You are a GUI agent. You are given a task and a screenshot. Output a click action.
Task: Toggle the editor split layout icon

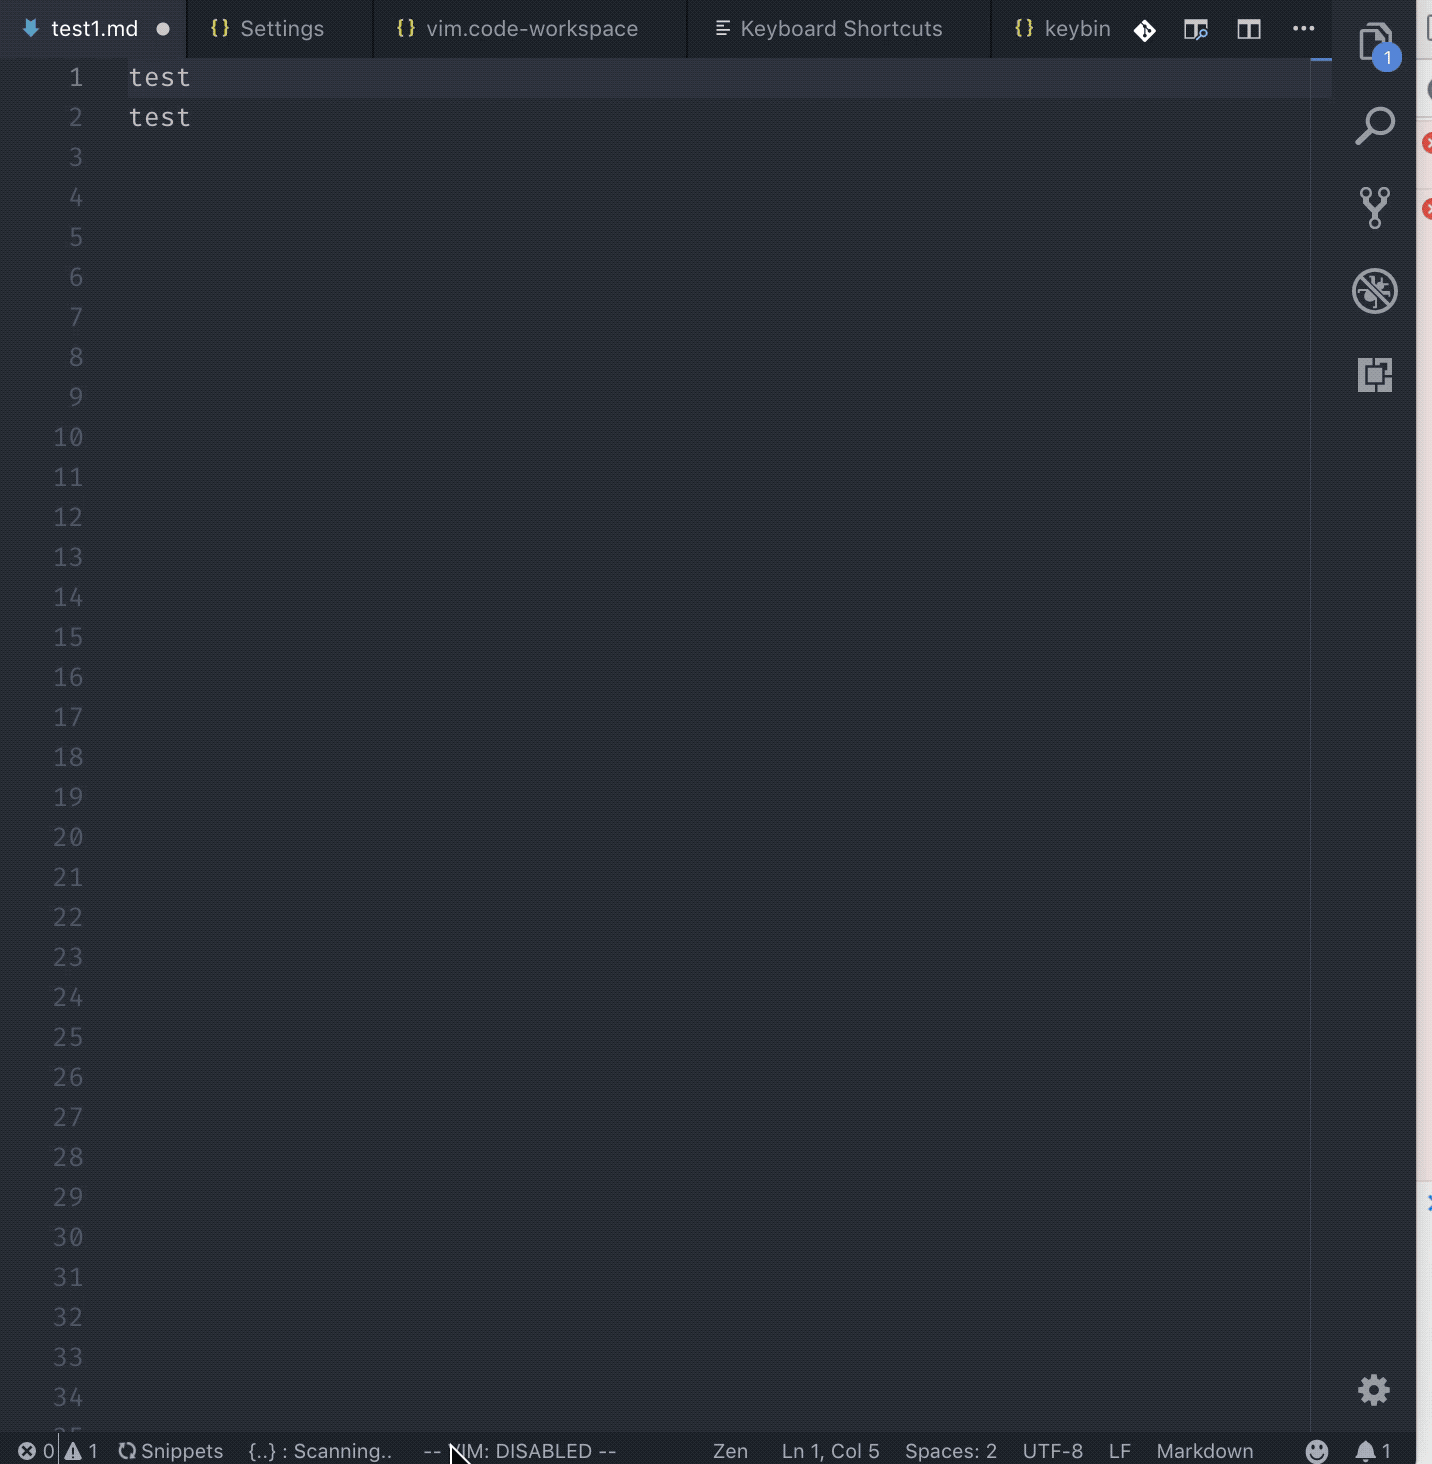coord(1249,29)
